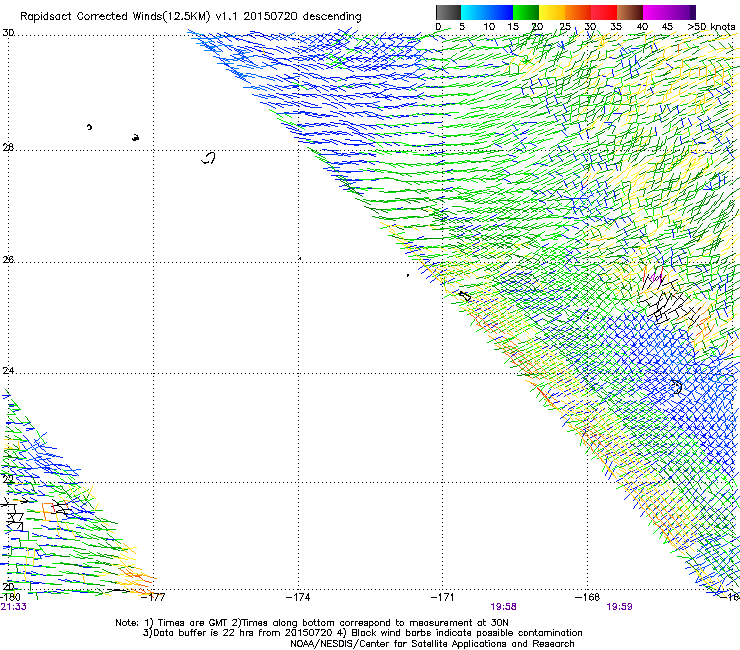Click the longitude label '-168'
This screenshot has height=650, width=740.
(587, 597)
